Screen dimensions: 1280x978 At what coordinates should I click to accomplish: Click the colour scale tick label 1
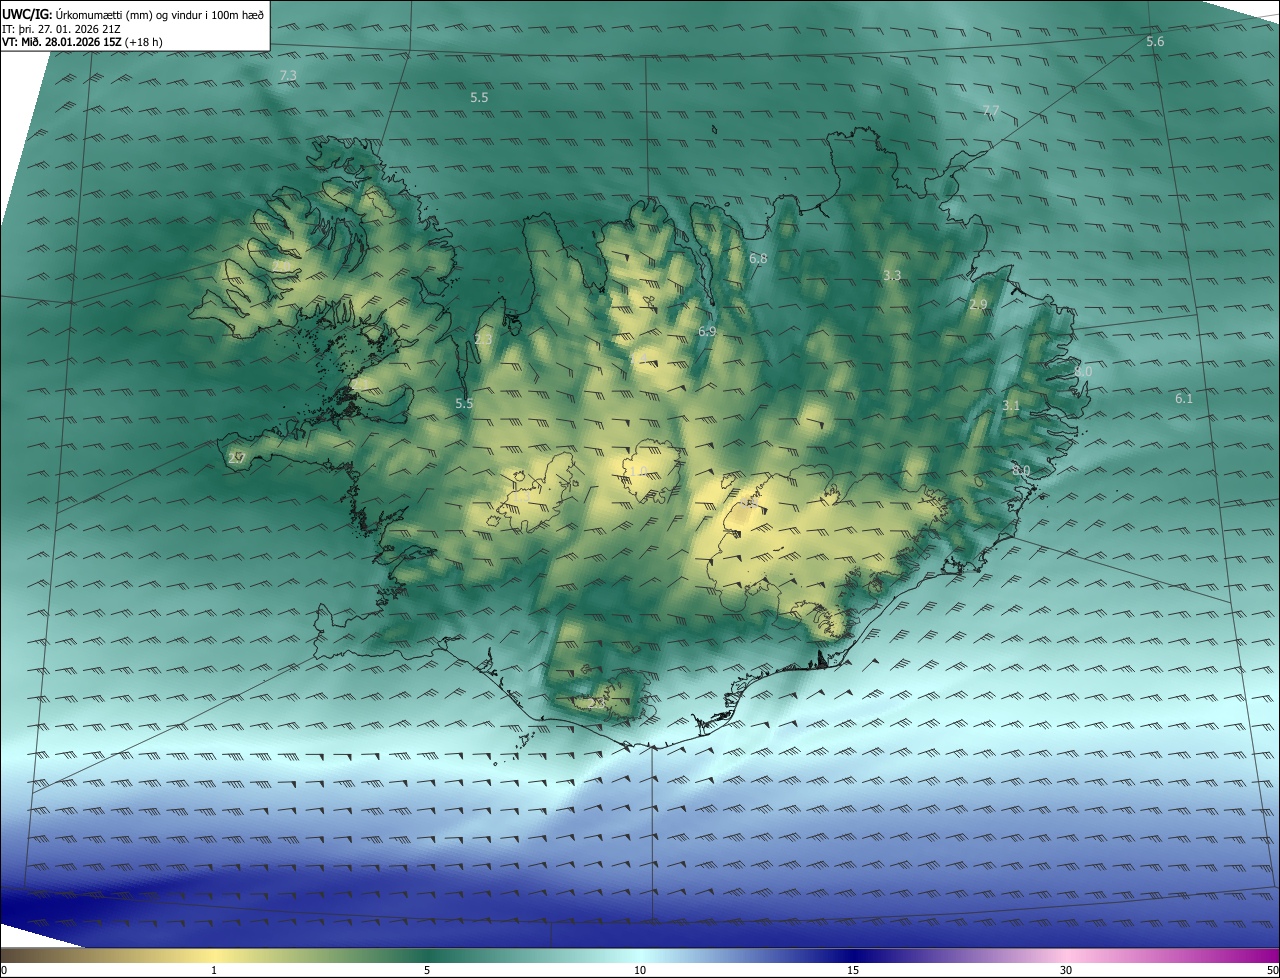tap(214, 970)
